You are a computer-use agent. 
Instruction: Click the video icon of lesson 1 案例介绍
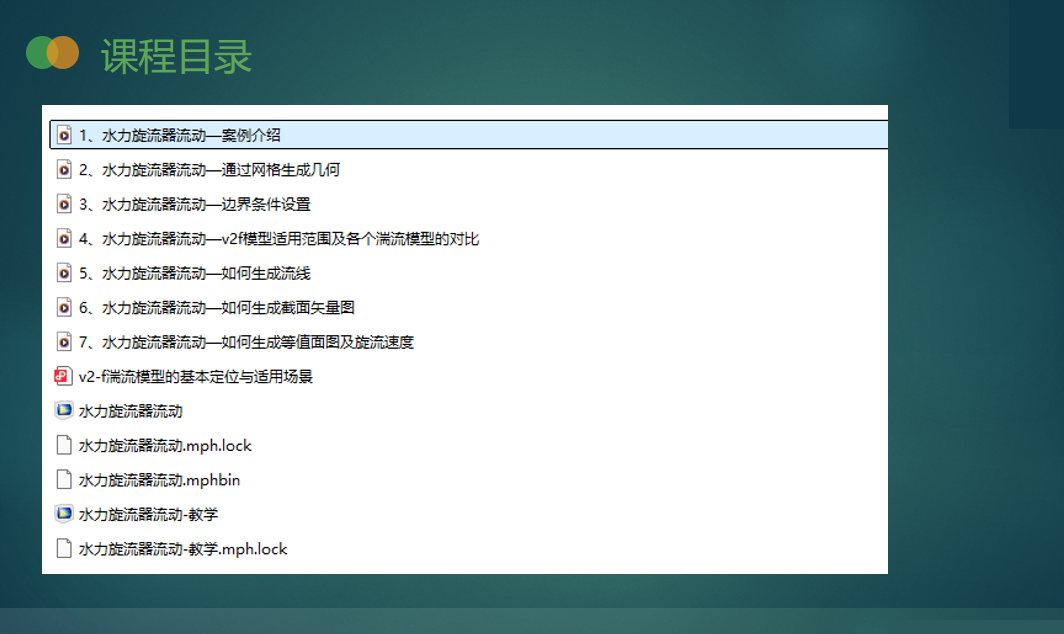coord(64,135)
